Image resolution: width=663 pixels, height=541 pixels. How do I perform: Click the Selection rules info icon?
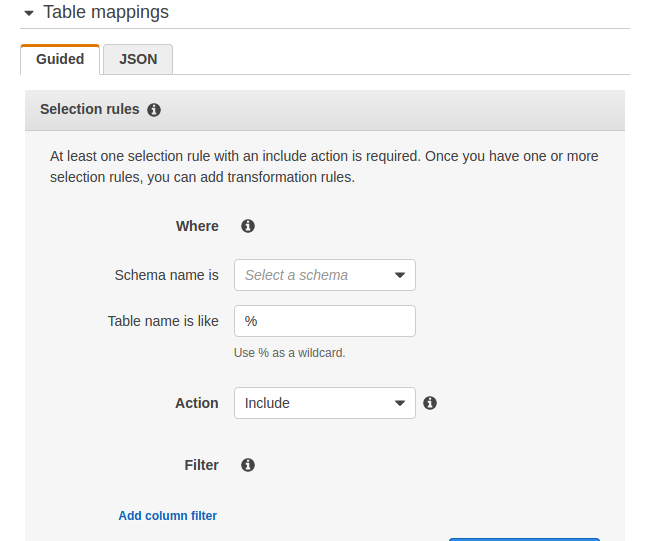(154, 110)
